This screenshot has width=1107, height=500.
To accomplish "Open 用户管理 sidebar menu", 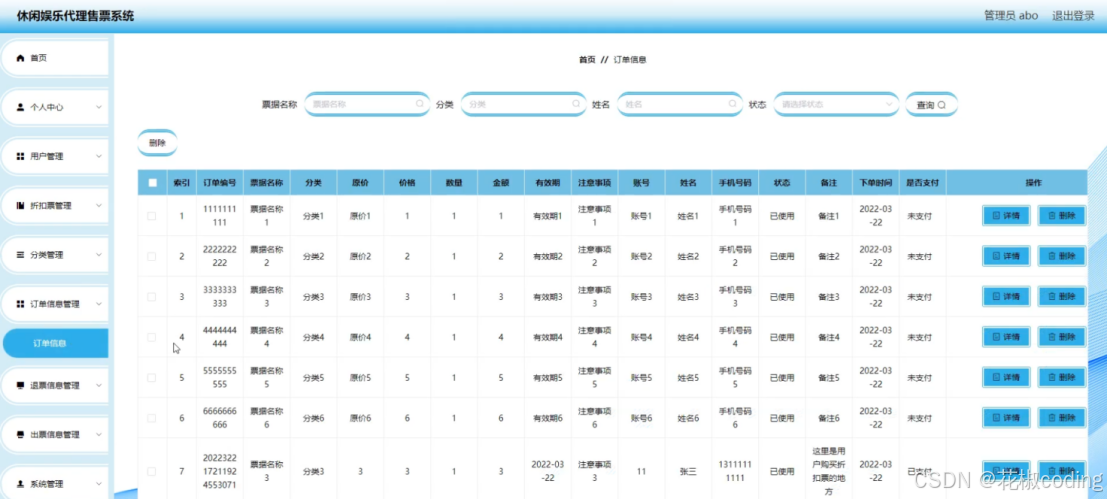I will 56,156.
